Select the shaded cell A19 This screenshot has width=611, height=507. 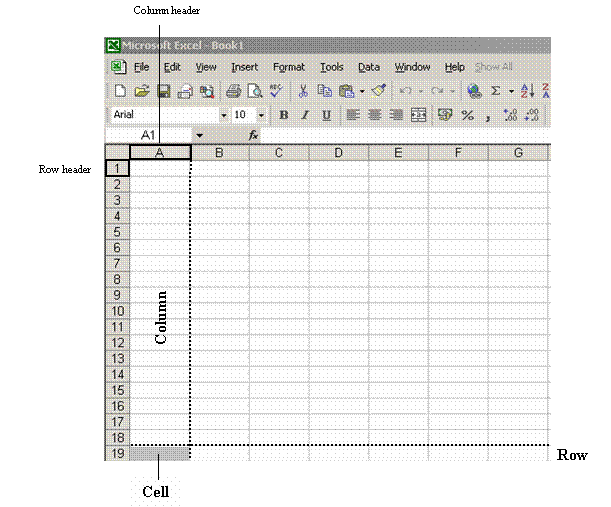160,454
